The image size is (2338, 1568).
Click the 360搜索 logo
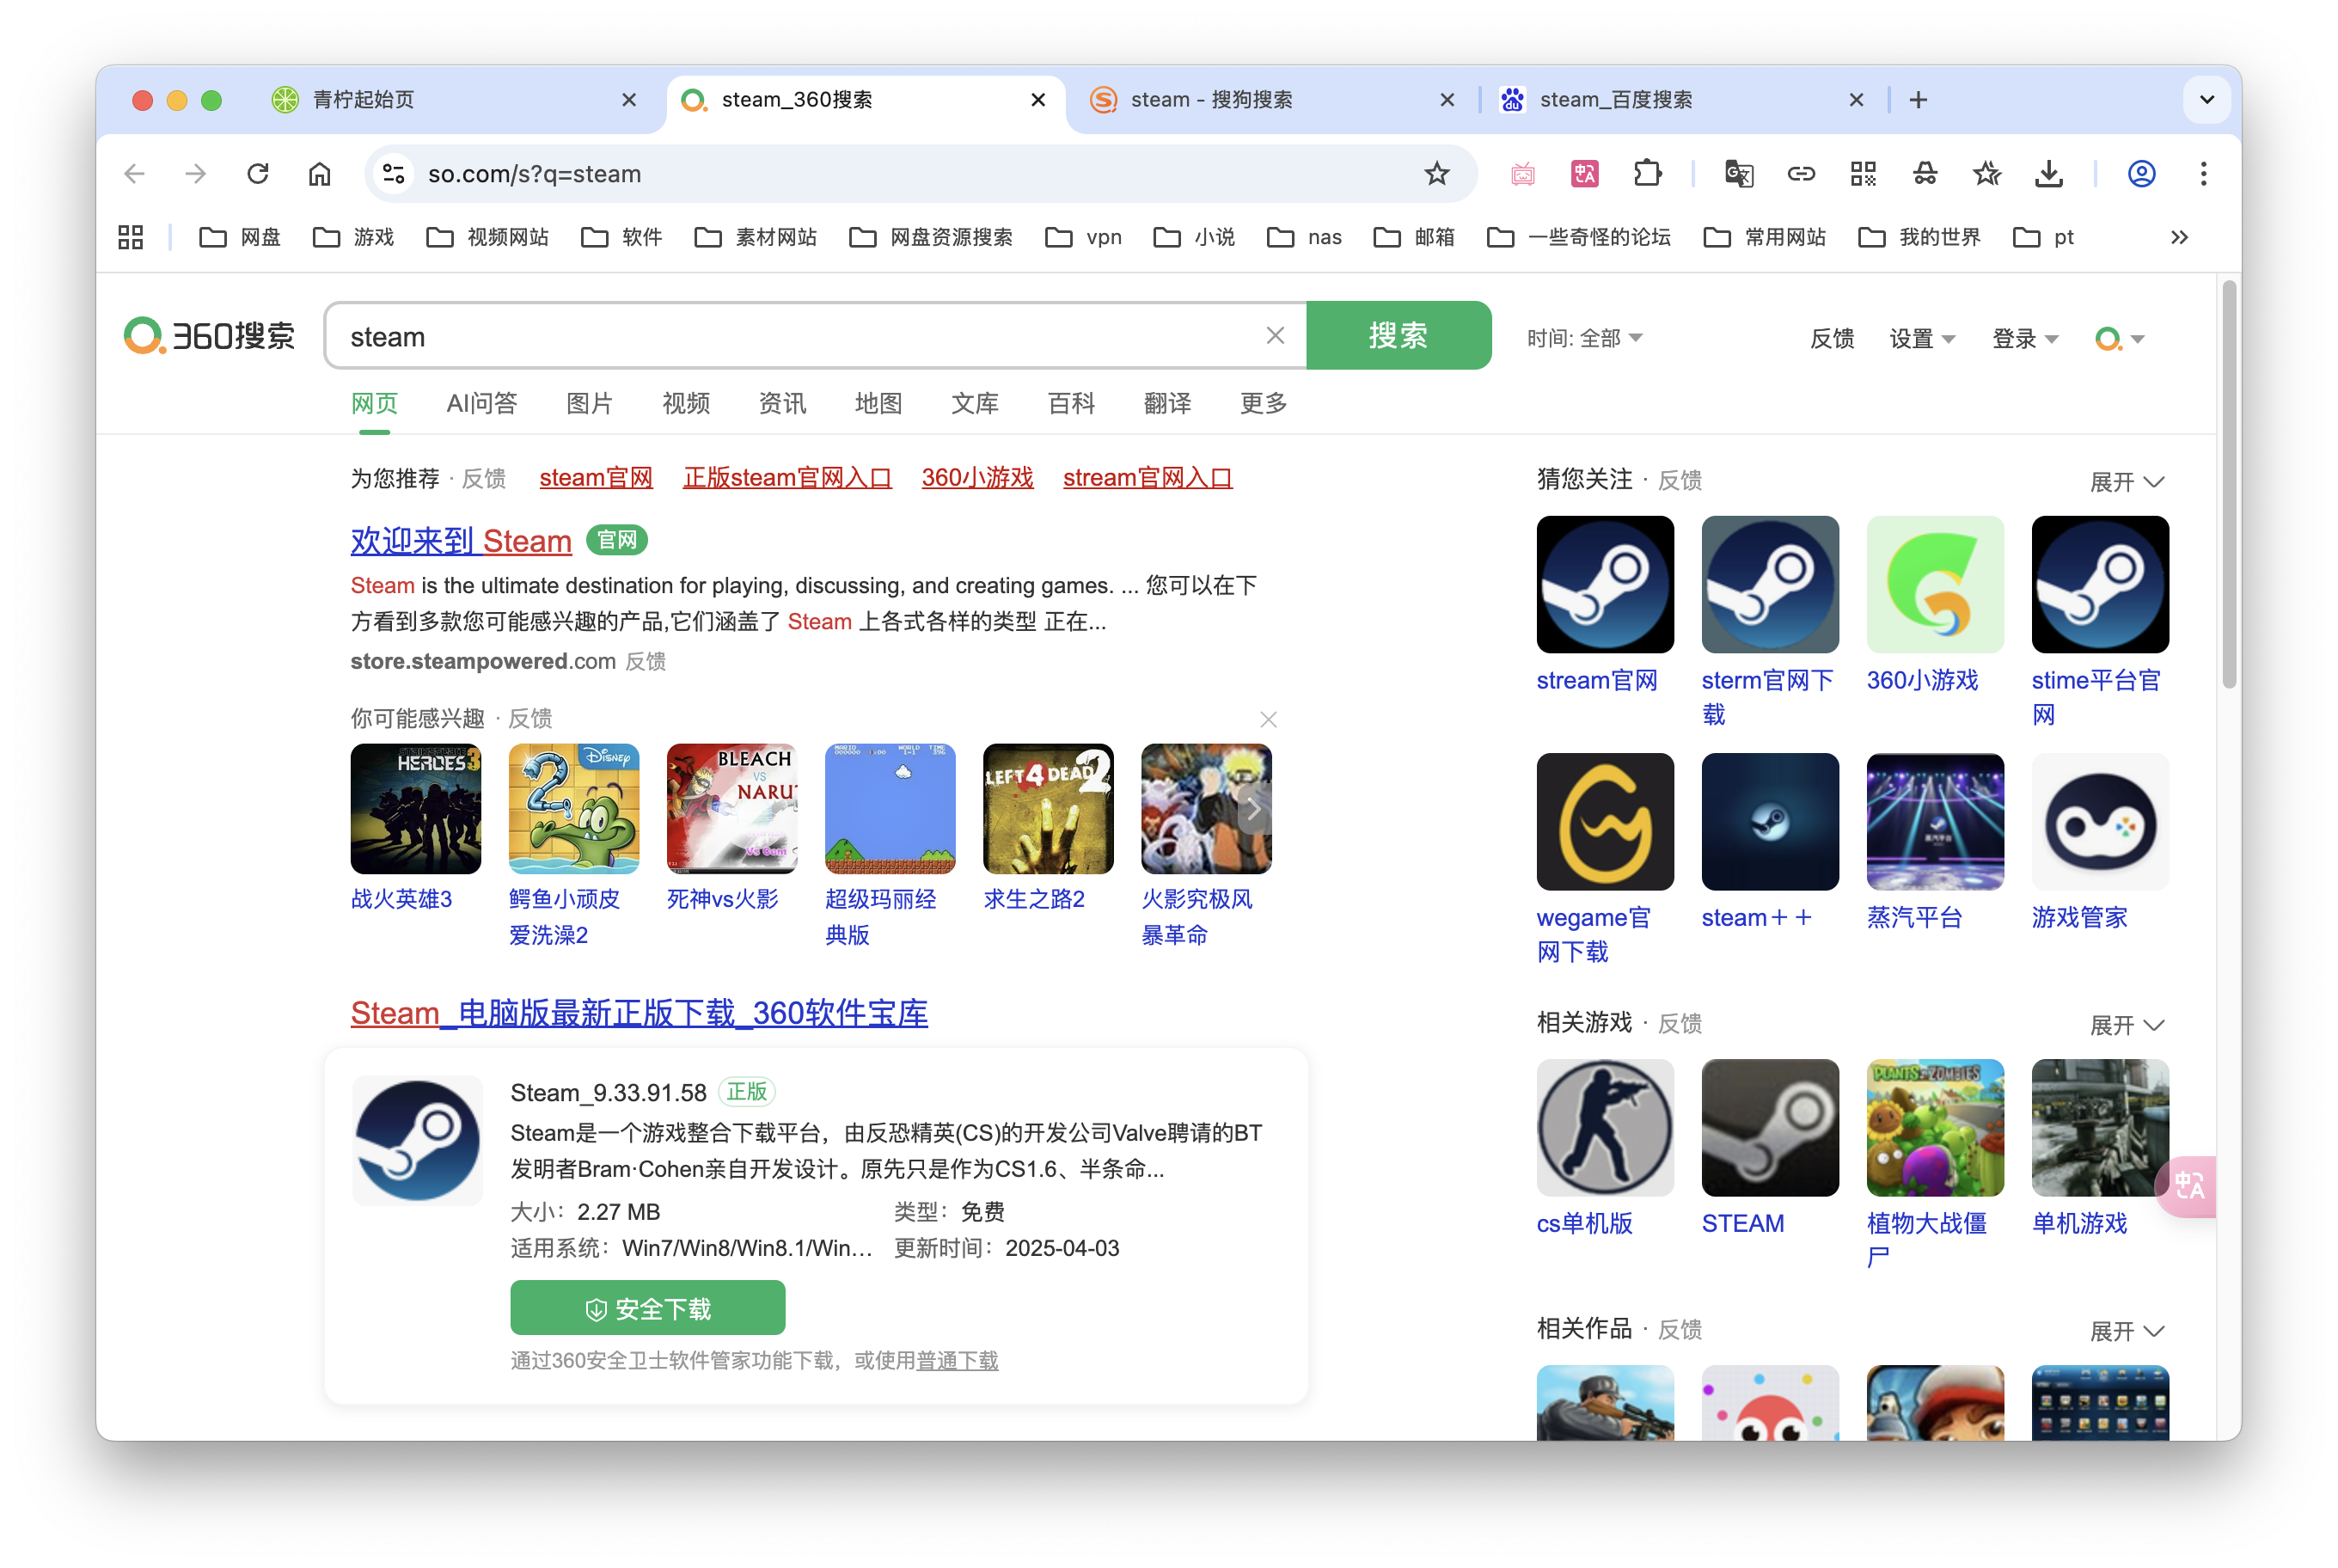(x=208, y=336)
